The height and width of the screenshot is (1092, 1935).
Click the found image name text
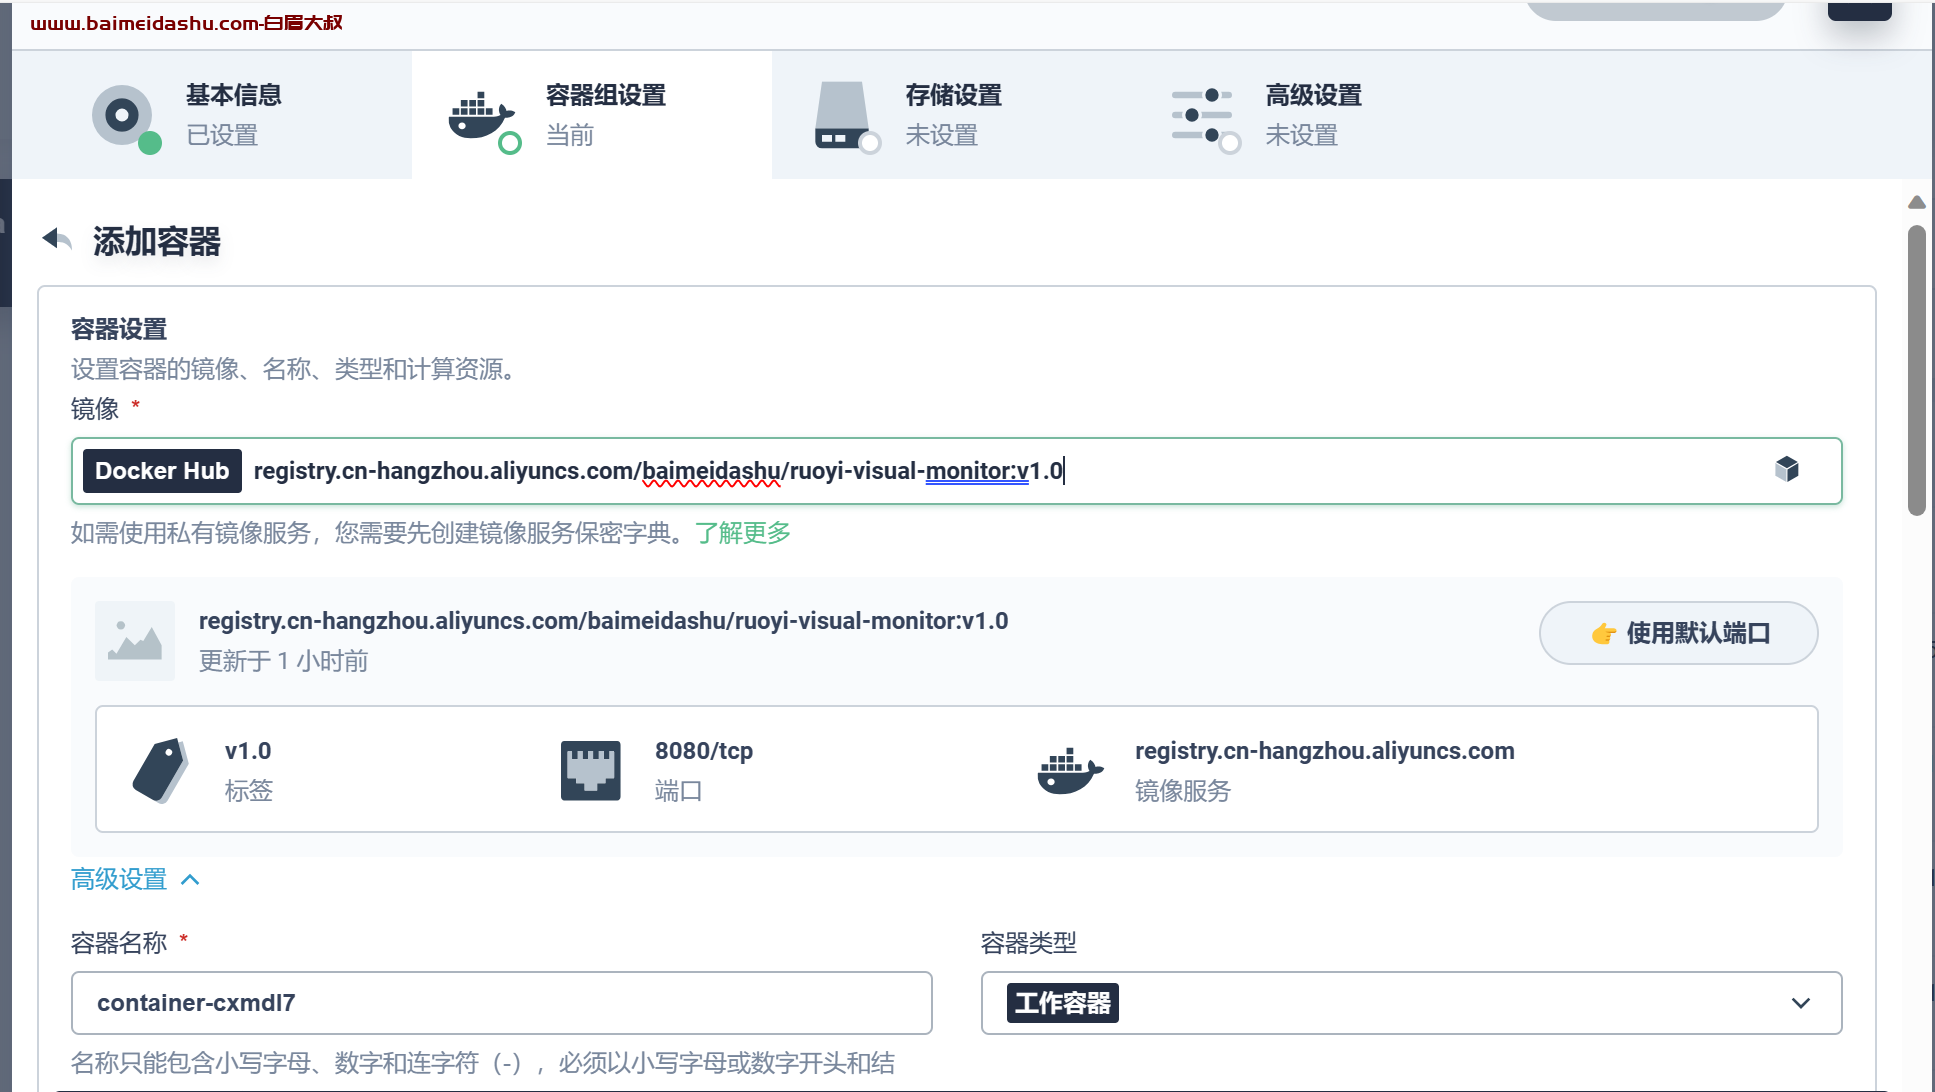pos(603,621)
